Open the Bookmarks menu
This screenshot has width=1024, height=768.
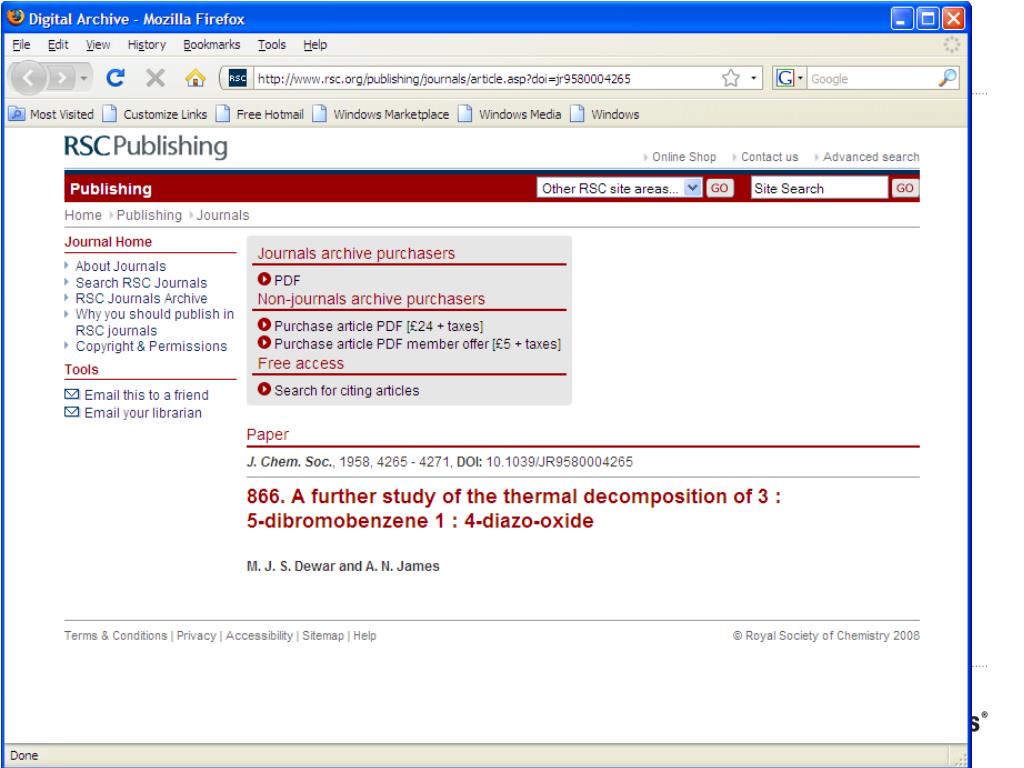pos(212,44)
